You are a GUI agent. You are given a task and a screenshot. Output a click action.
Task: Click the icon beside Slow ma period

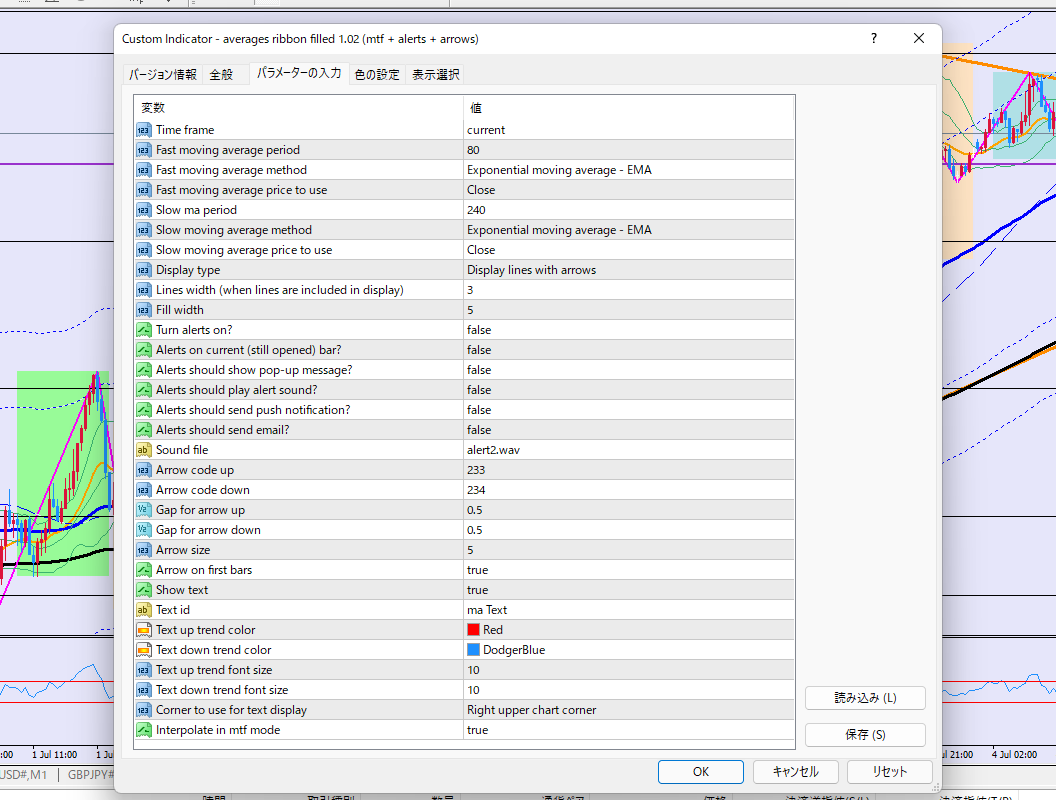pos(143,210)
